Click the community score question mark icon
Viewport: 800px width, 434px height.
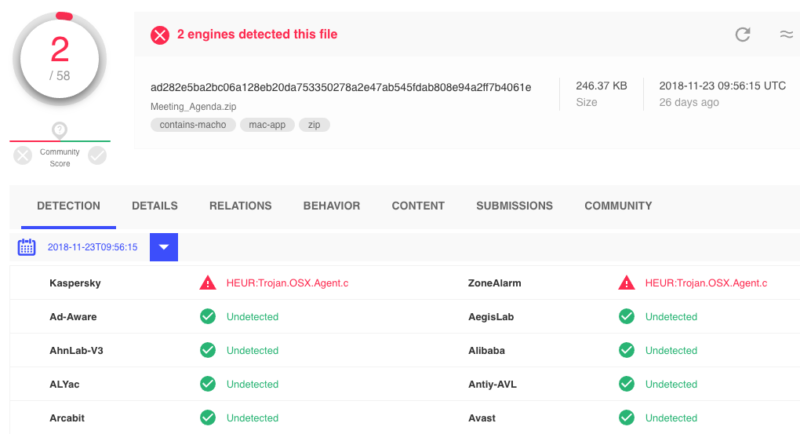(60, 129)
